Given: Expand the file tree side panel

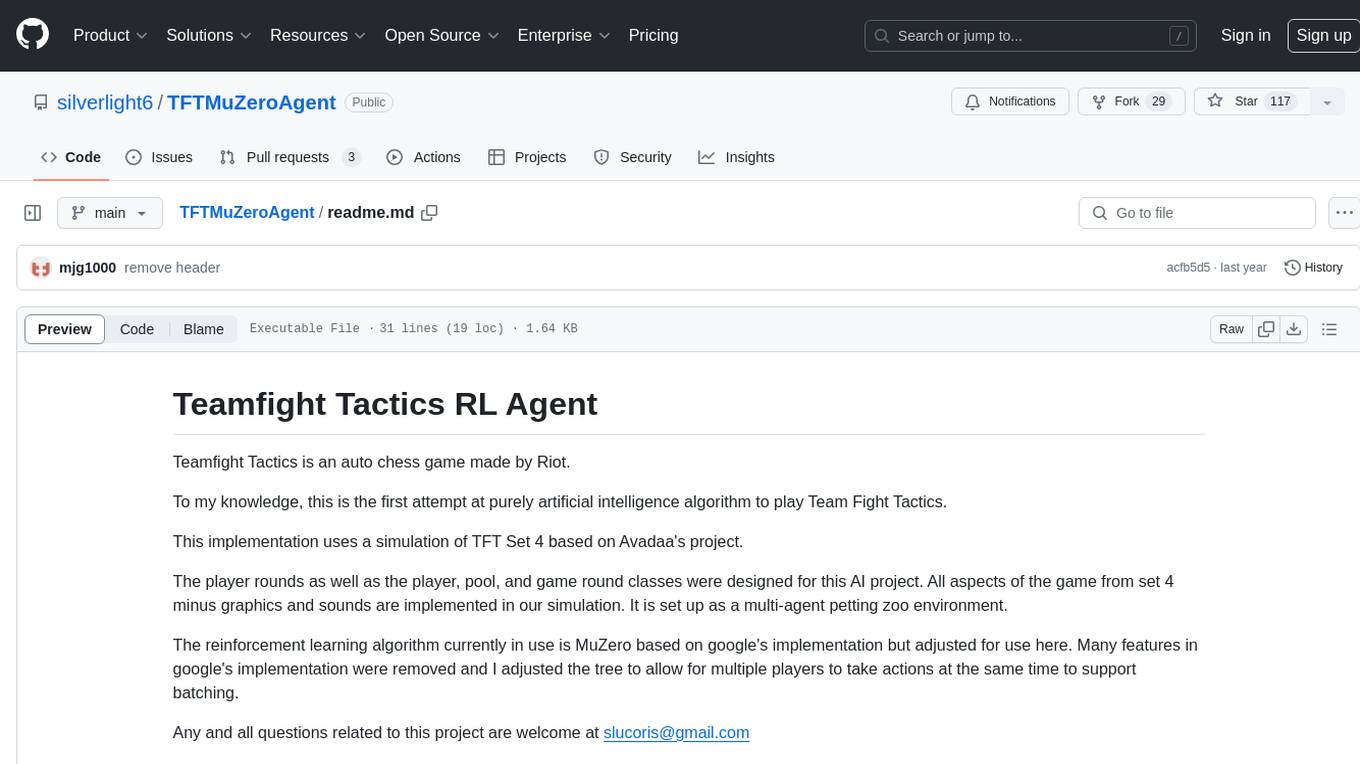Looking at the screenshot, I should tap(33, 213).
